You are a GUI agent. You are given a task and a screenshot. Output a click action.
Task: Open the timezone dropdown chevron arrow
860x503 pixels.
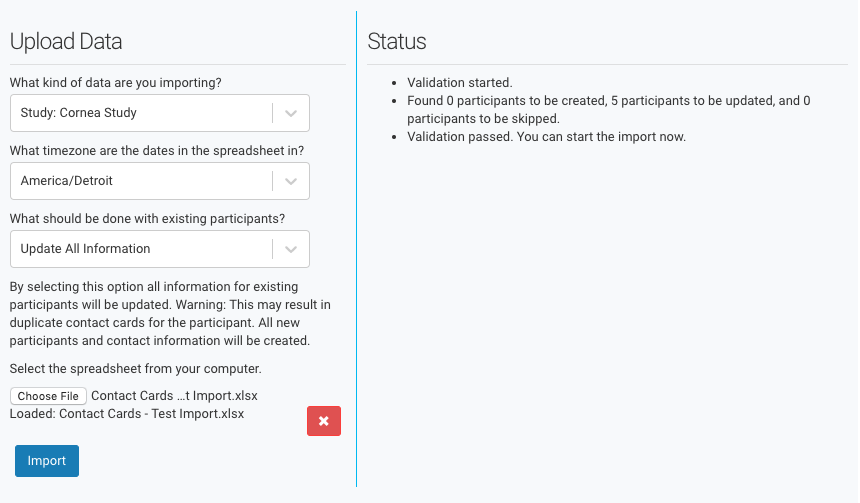pyautogui.click(x=291, y=181)
